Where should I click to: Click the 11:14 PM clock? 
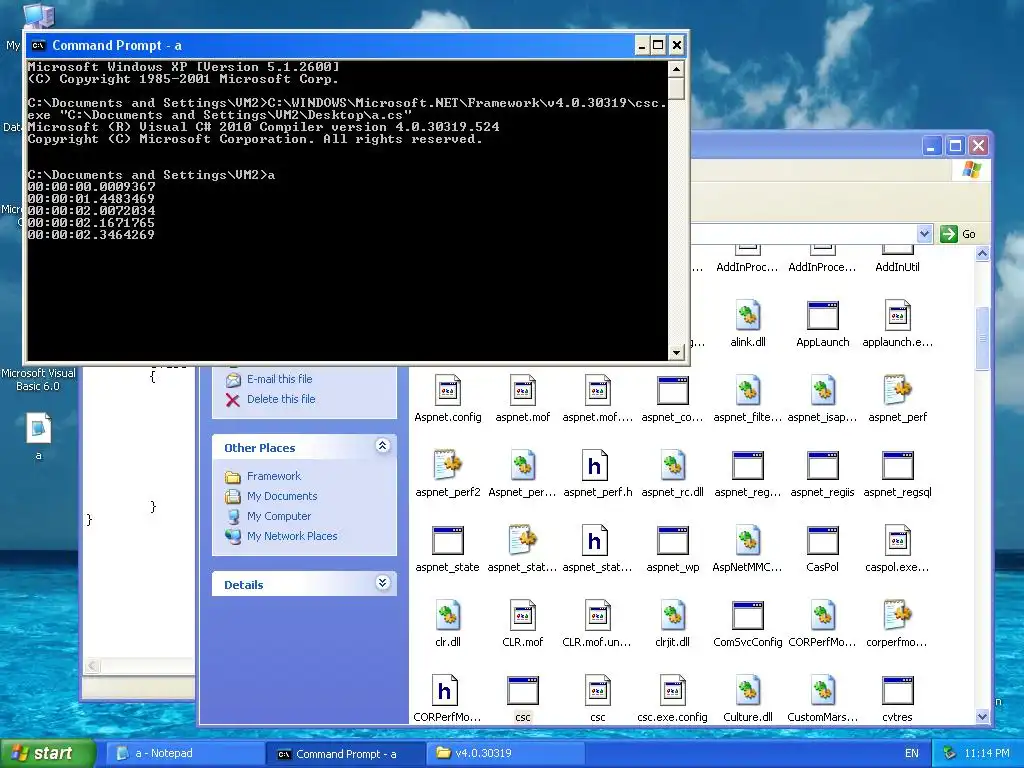[x=987, y=754]
